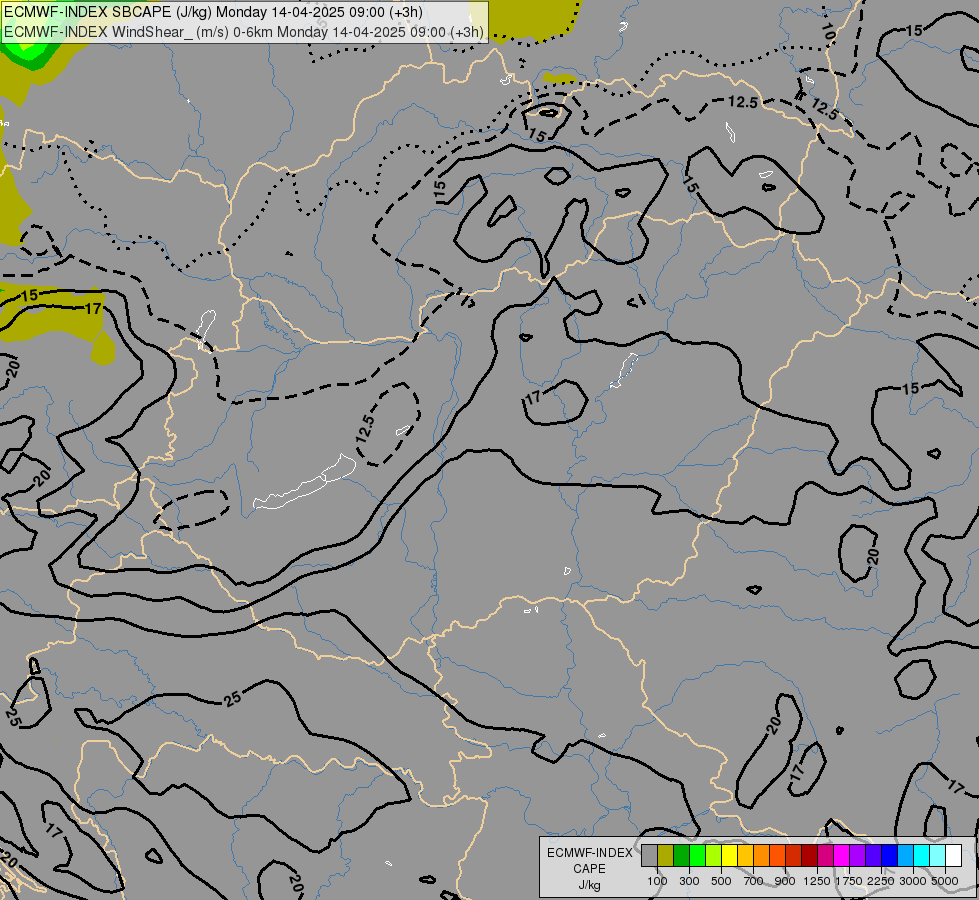Click the legend value 1250
Image resolution: width=979 pixels, height=900 pixels.
click(x=817, y=881)
